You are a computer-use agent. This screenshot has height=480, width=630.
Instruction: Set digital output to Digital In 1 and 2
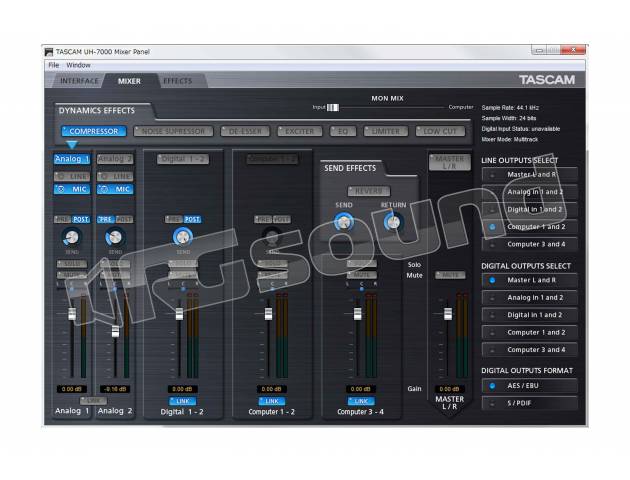530,315
